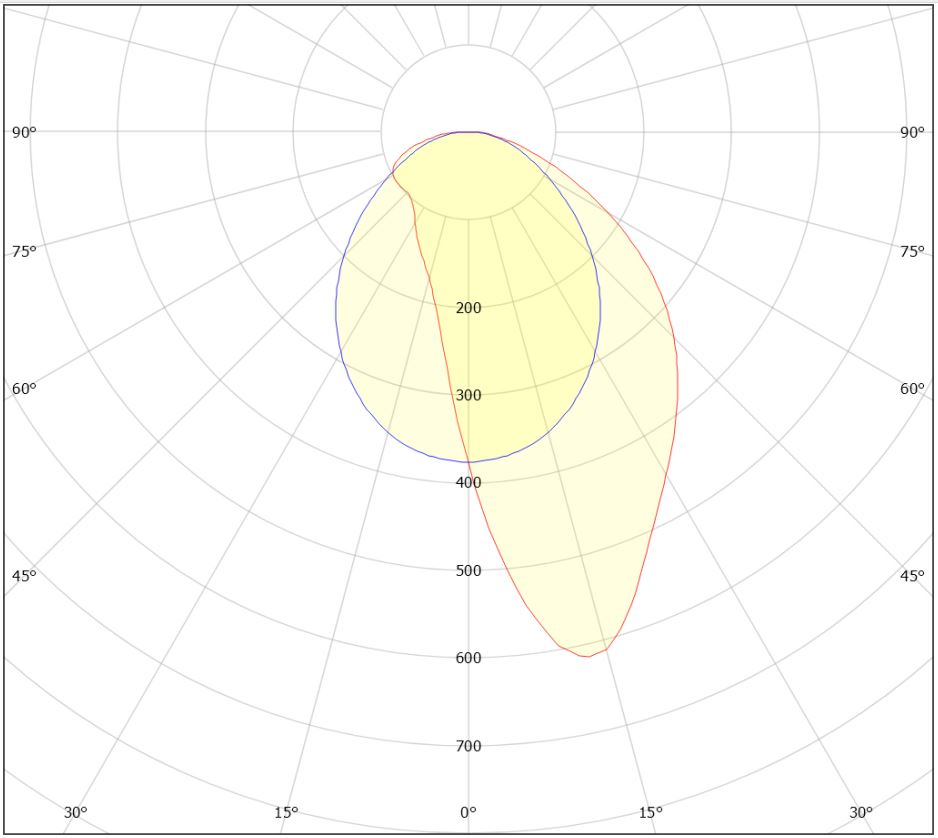Click the bottom-left 30° angle label
Screen dimensions: 938x838
coord(76,812)
